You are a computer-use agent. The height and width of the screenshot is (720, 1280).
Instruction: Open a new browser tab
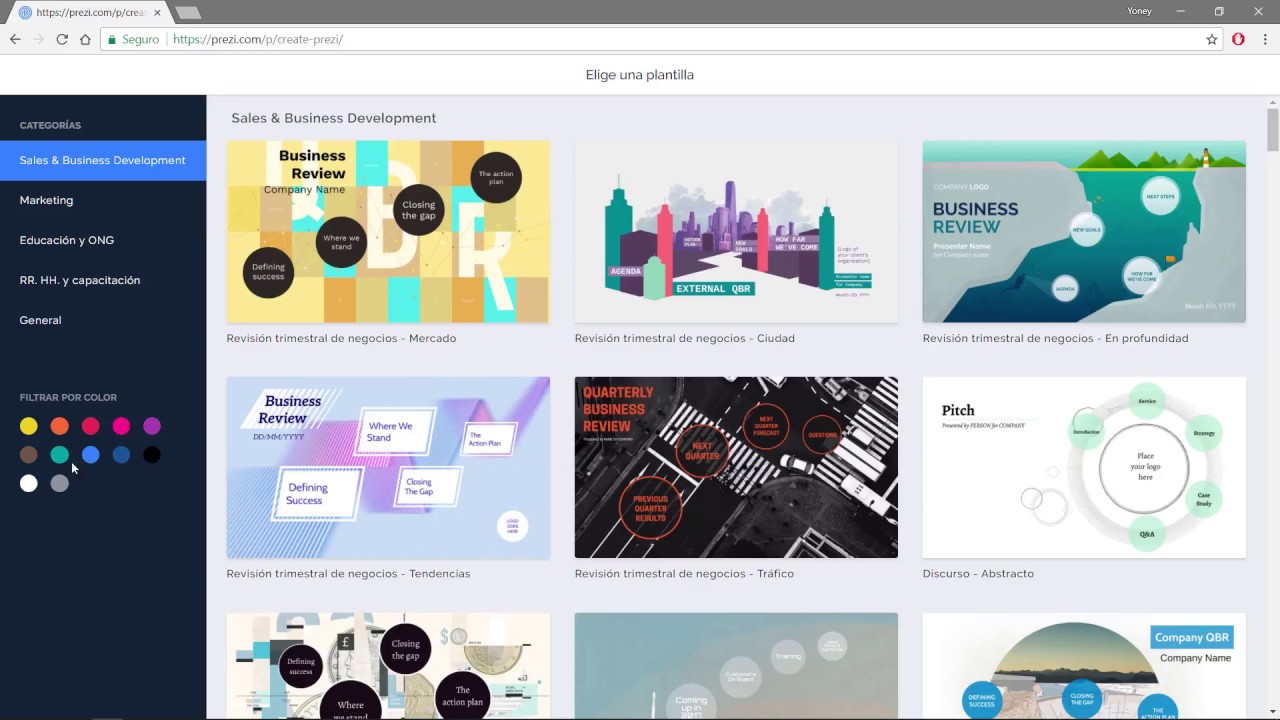(187, 12)
